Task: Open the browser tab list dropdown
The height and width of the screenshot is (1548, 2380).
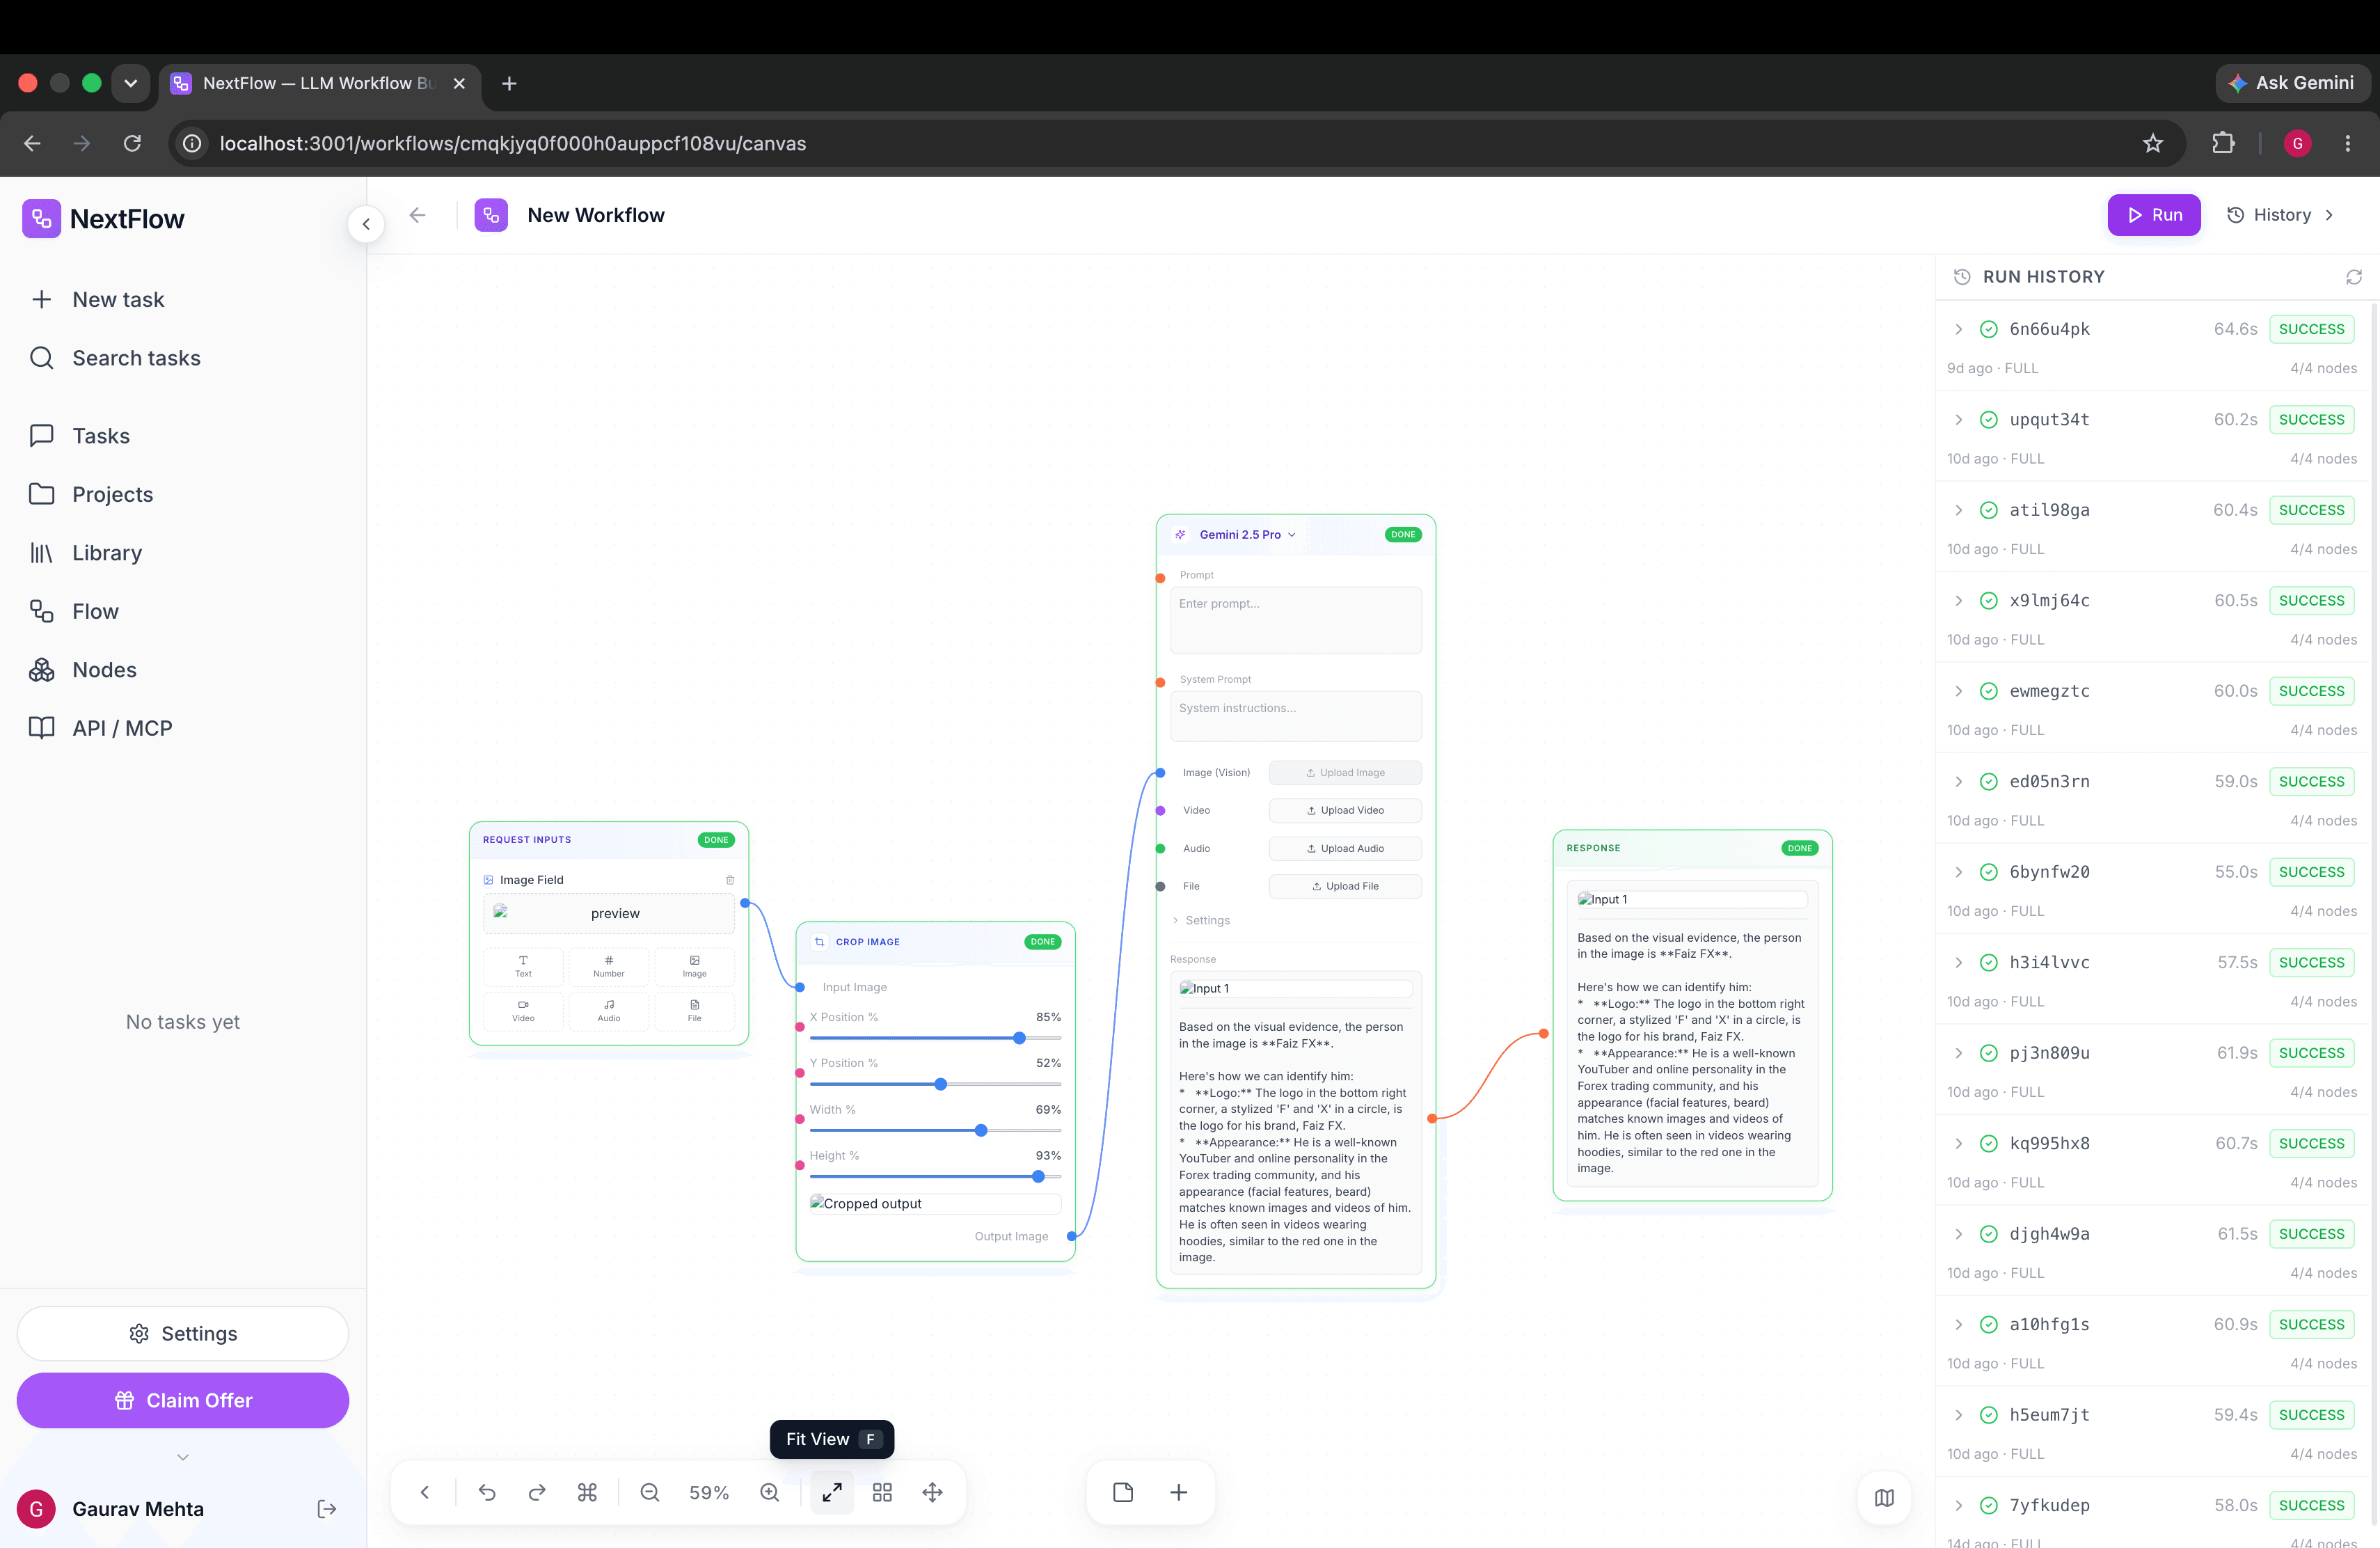Action: [x=130, y=83]
